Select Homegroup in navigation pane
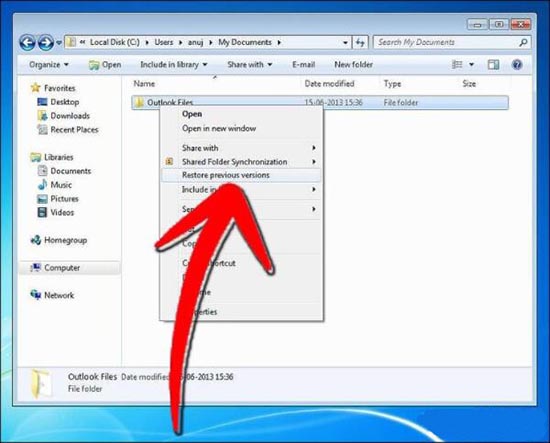Viewport: 550px width, 443px height. [66, 240]
